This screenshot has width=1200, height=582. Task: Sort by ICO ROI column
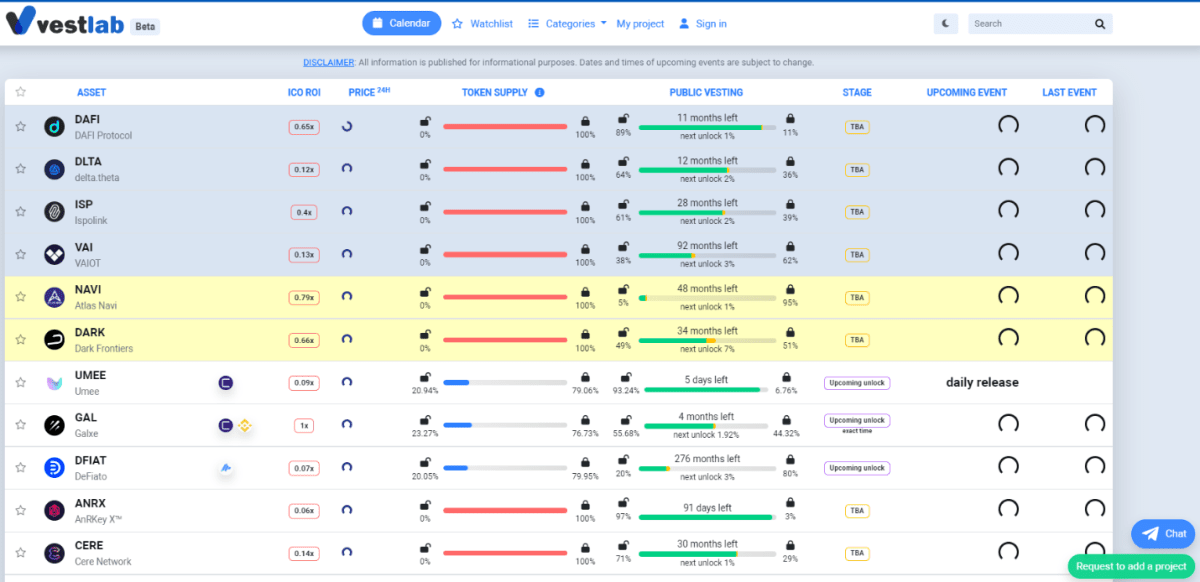click(304, 92)
